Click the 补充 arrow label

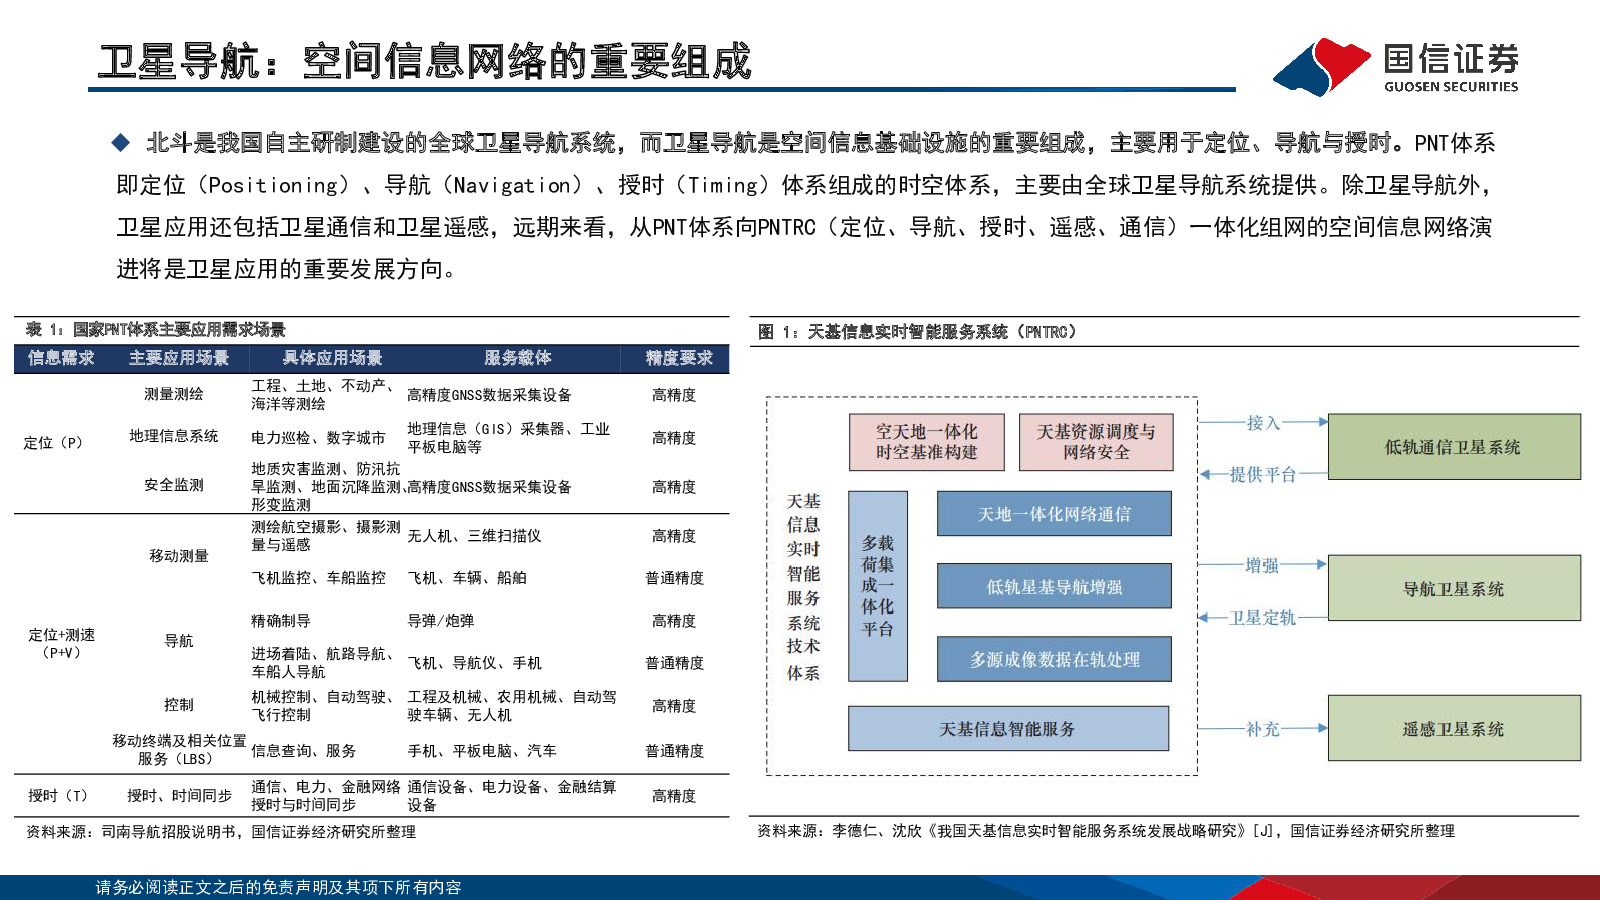(x=1263, y=729)
